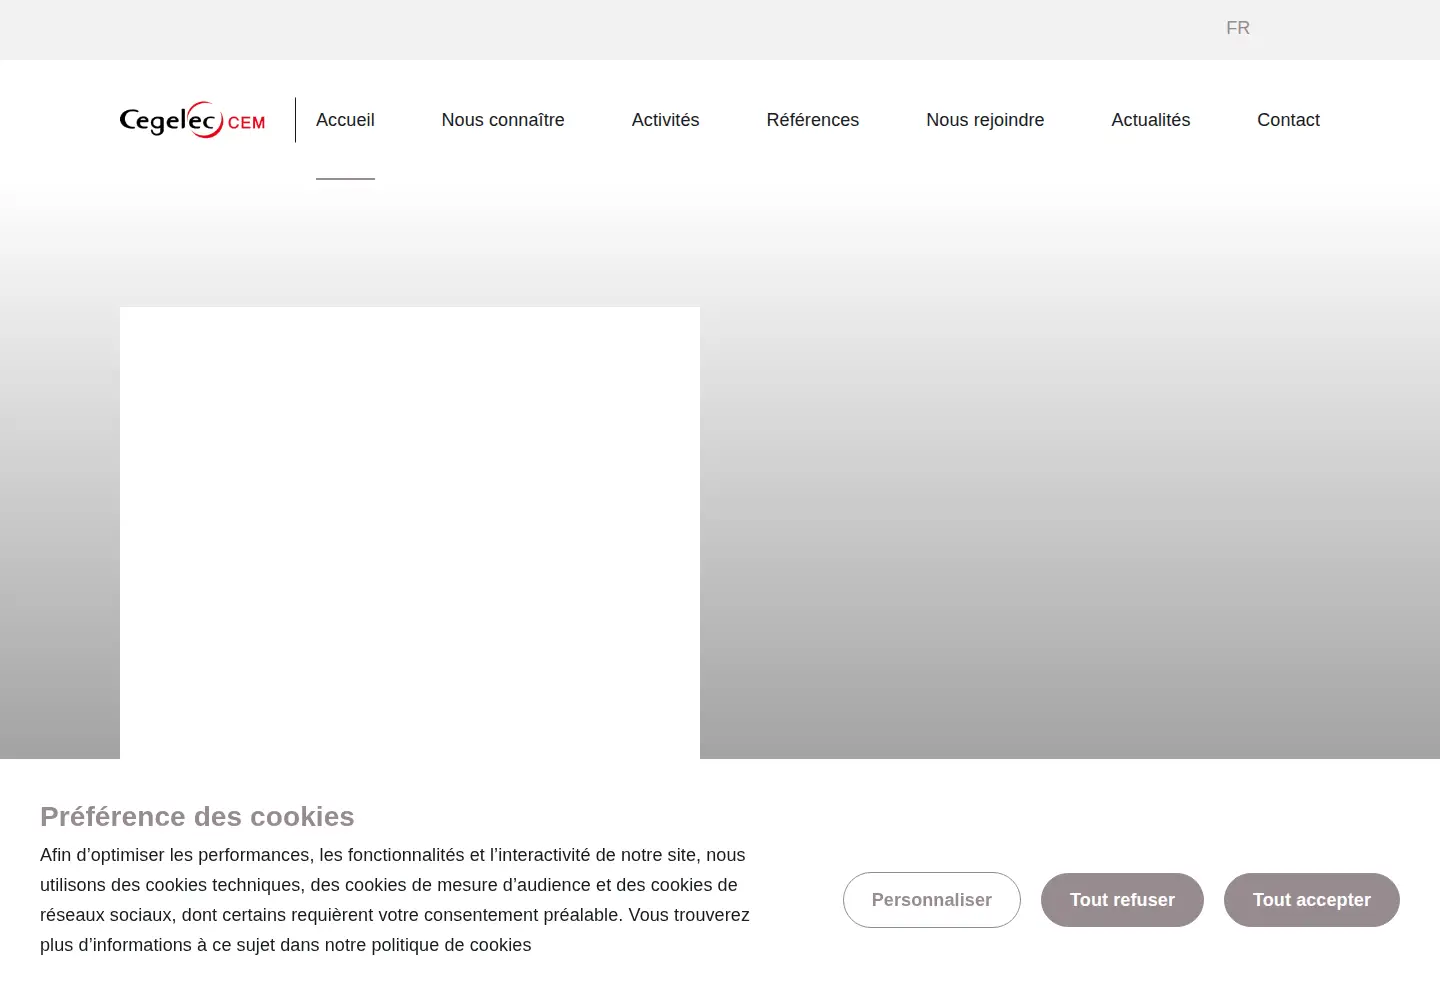Screen dimensions: 1440x1000
Task: Open the Contact page
Action: pyautogui.click(x=1288, y=120)
